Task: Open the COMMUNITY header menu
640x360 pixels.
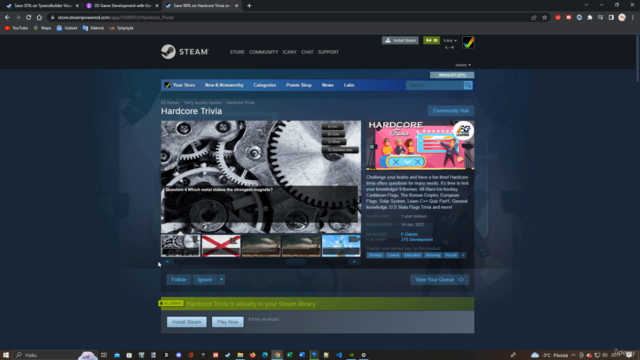Action: (x=263, y=52)
